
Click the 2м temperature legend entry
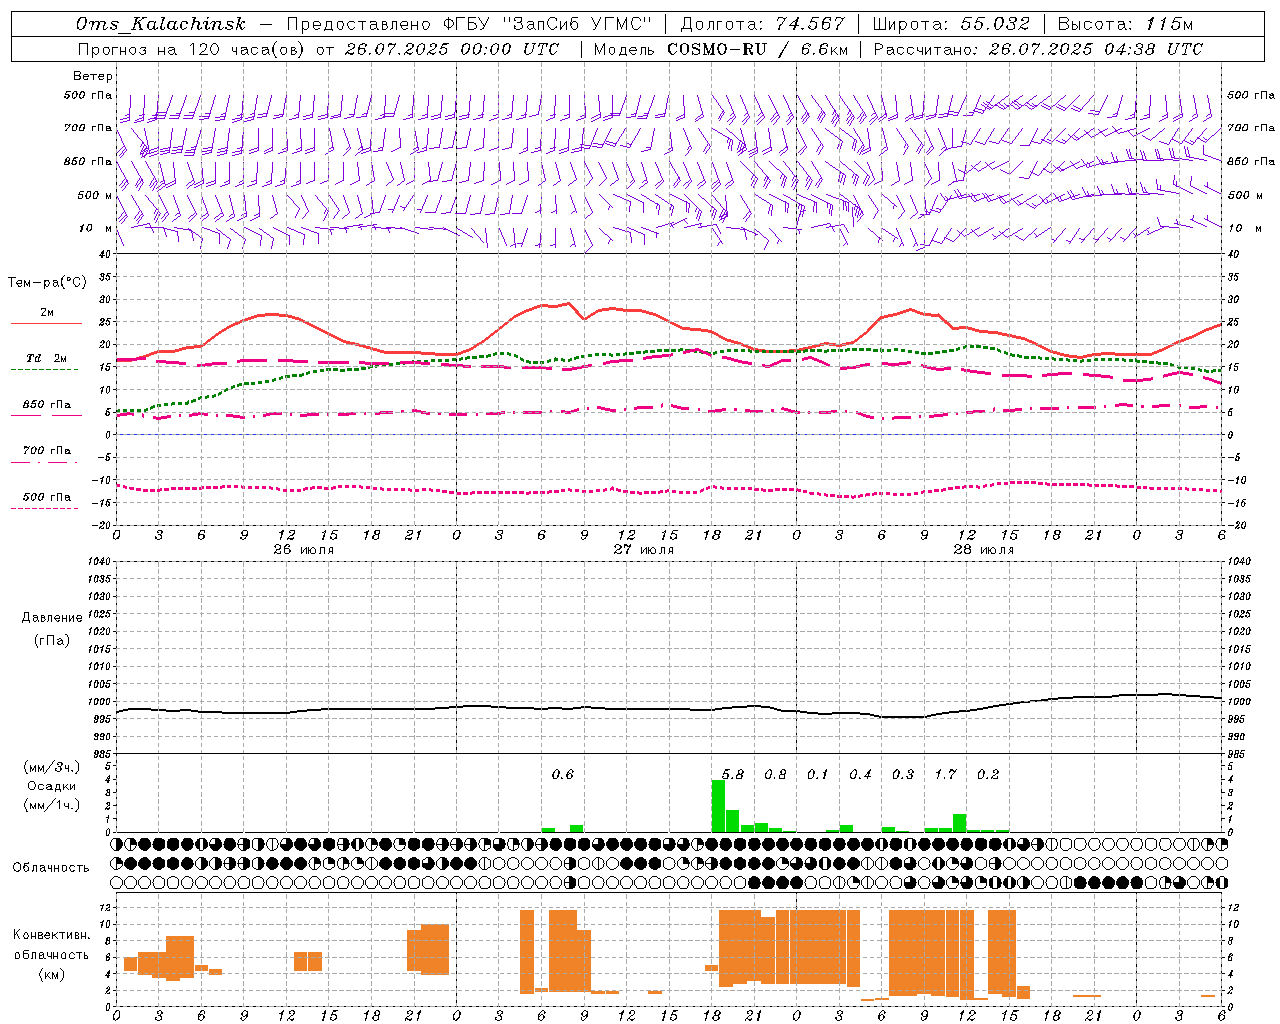coord(47,313)
